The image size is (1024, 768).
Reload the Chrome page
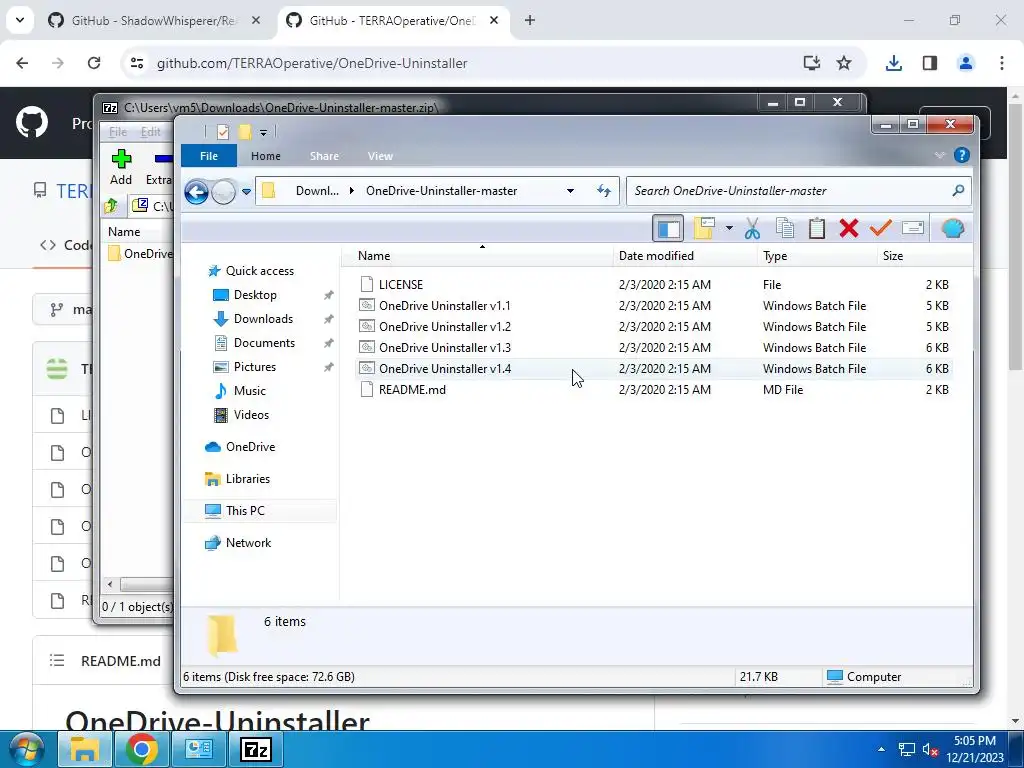[x=94, y=63]
